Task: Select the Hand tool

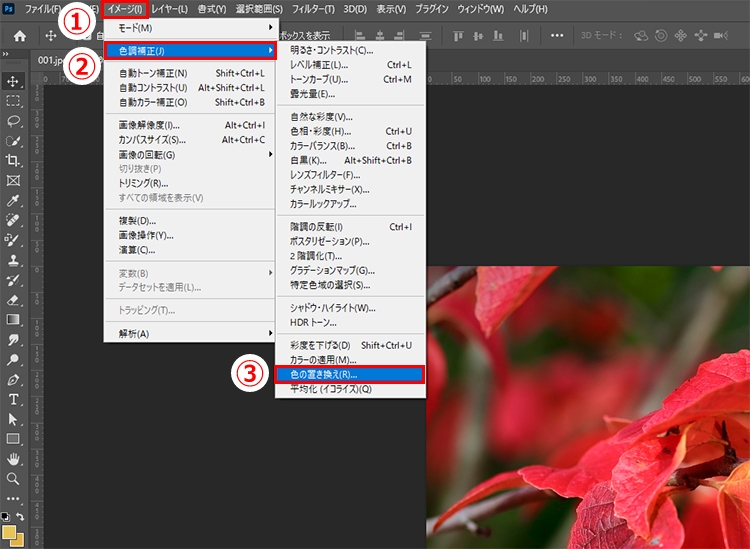Action: [13, 459]
